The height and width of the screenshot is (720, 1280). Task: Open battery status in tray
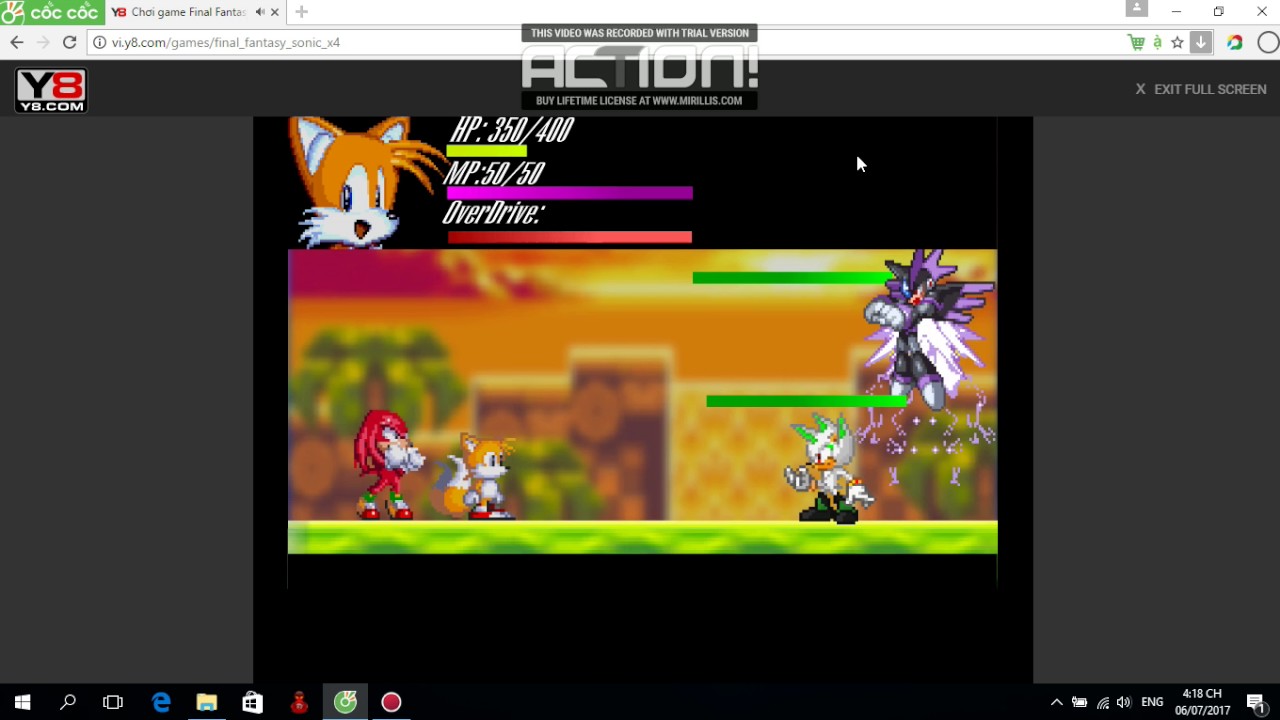pos(1079,702)
